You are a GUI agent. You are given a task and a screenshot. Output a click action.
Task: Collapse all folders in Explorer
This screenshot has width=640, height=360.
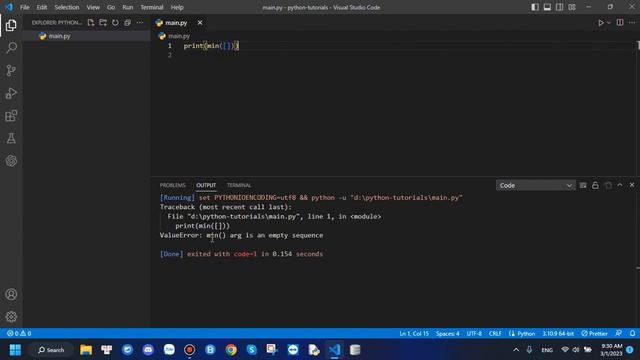[x=127, y=23]
